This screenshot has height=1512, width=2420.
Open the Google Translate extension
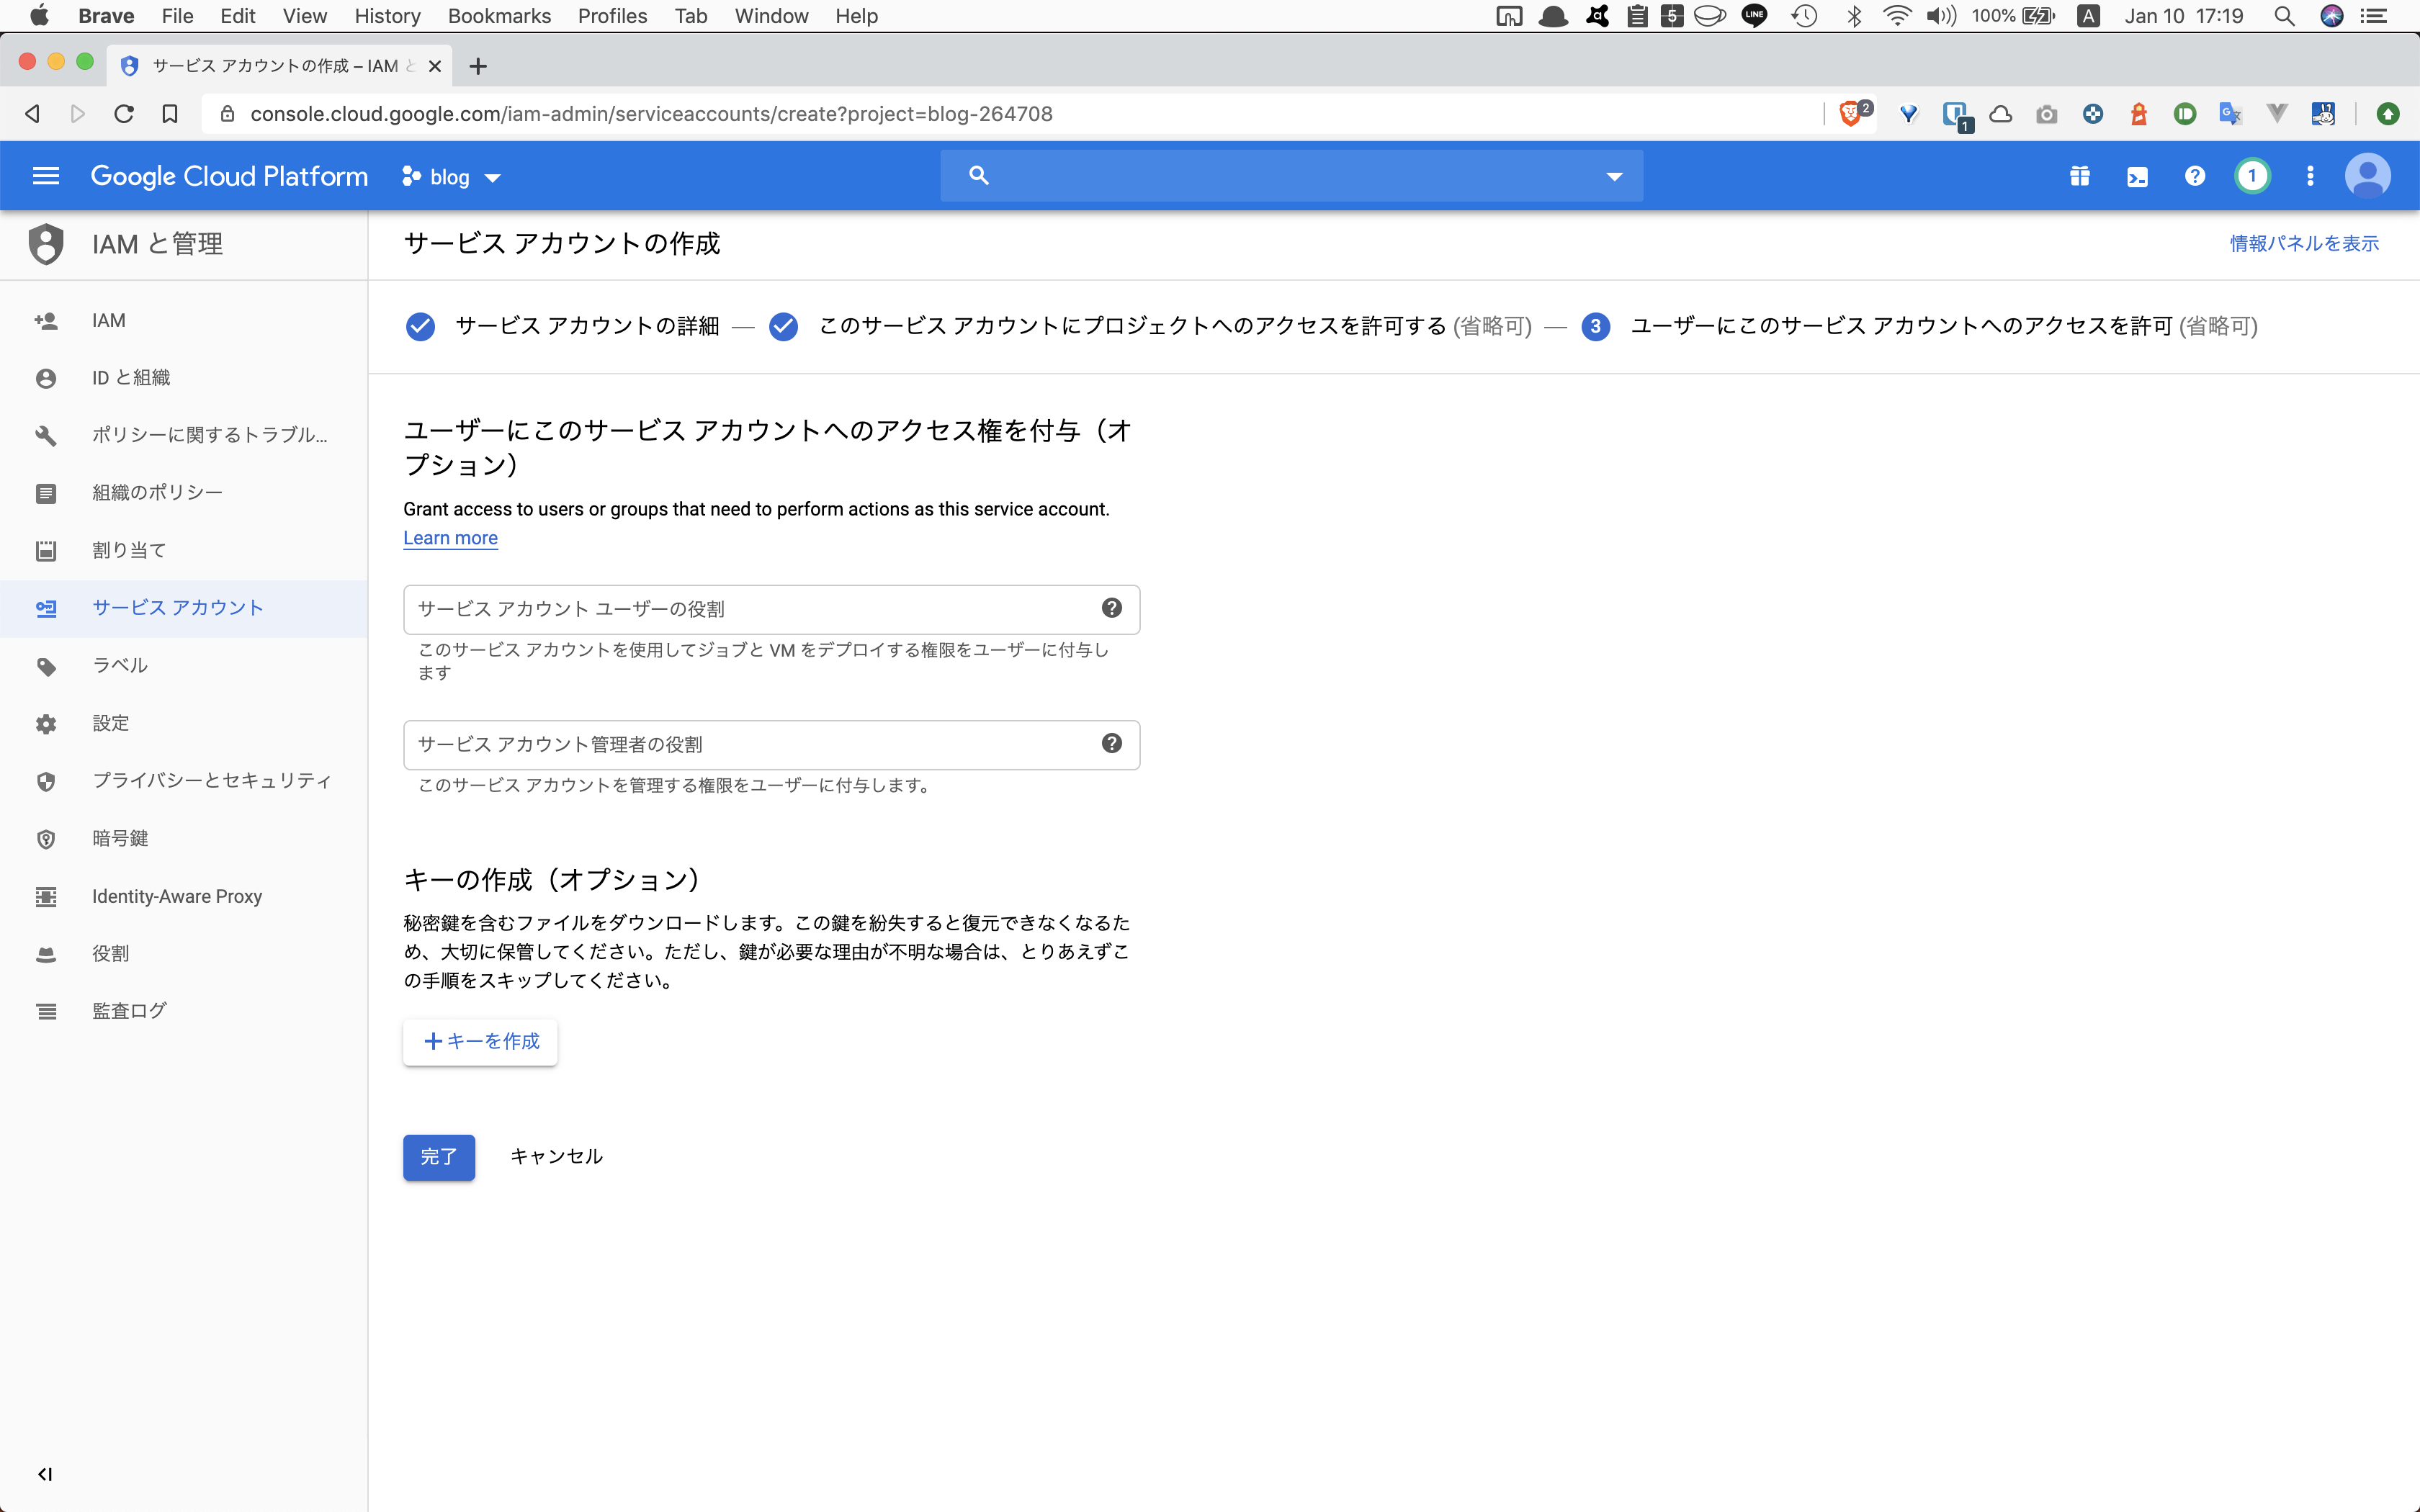[x=2231, y=113]
